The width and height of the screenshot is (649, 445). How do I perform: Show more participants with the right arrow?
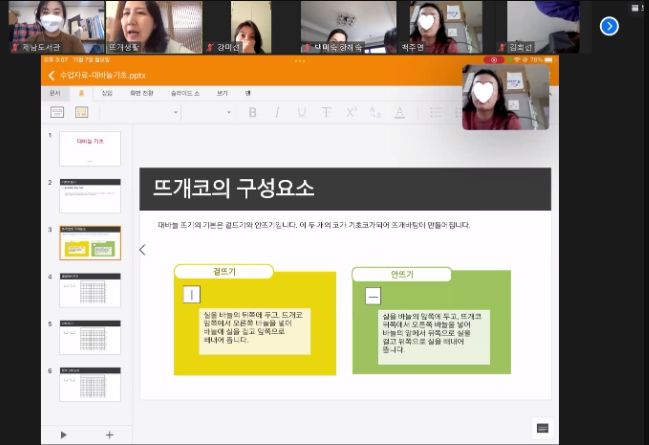click(x=609, y=26)
